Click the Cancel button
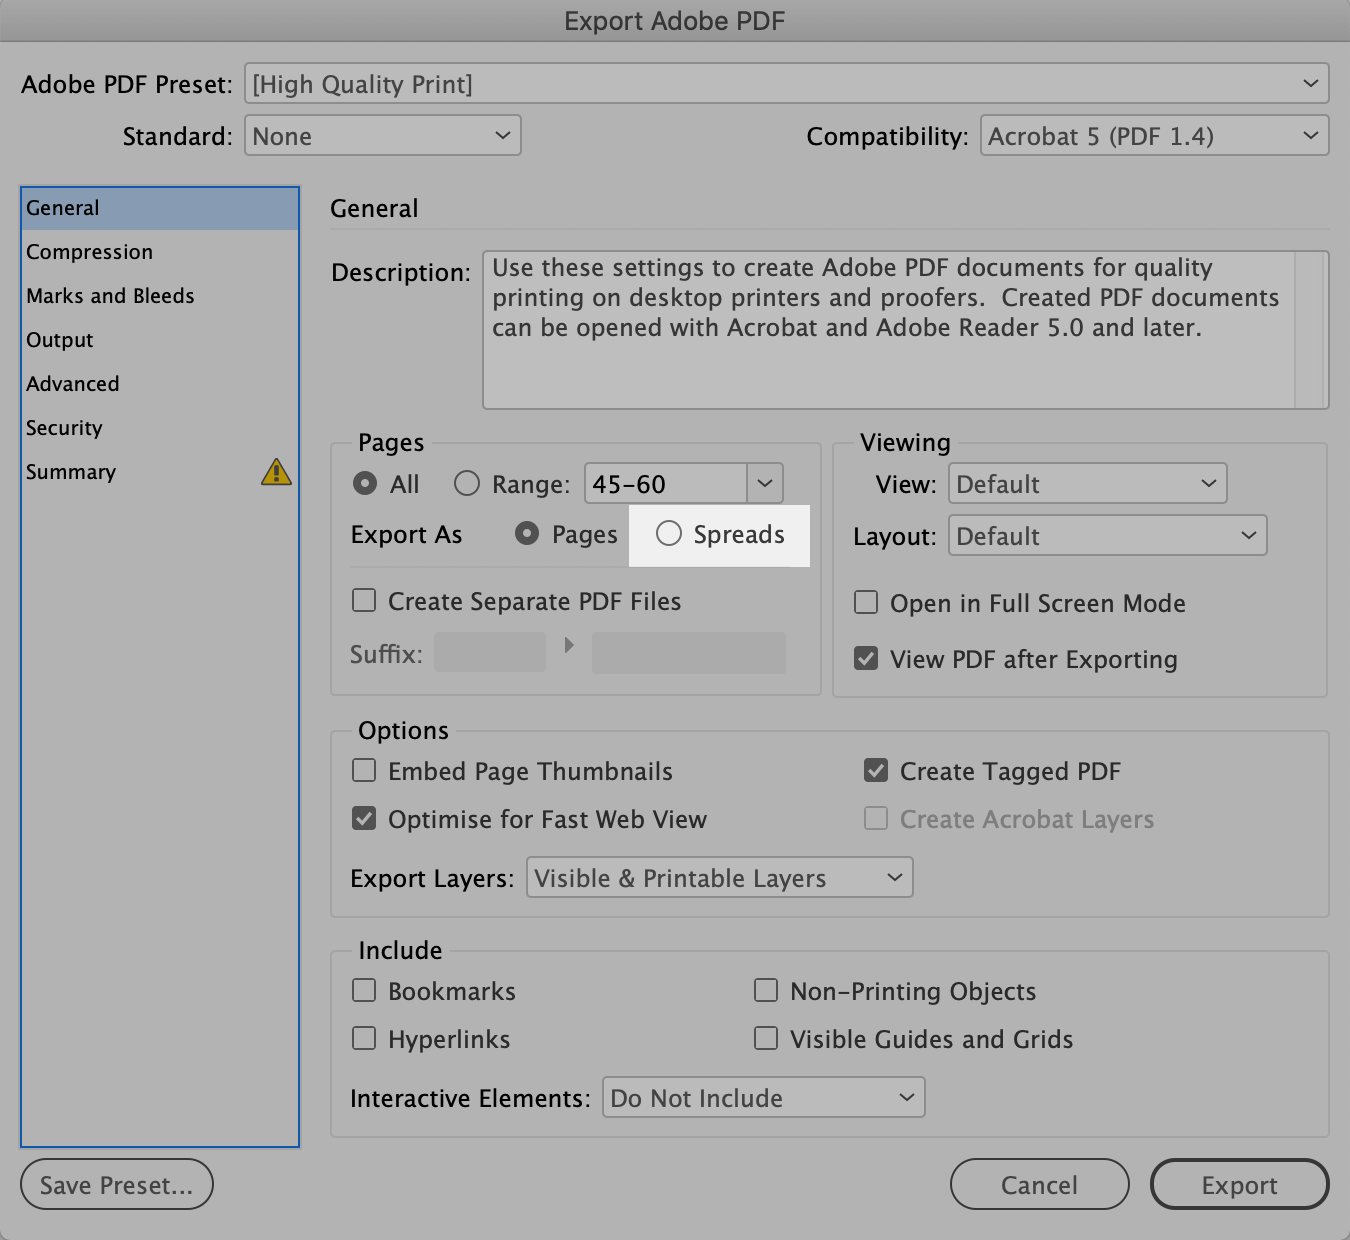The image size is (1350, 1240). 1040,1185
